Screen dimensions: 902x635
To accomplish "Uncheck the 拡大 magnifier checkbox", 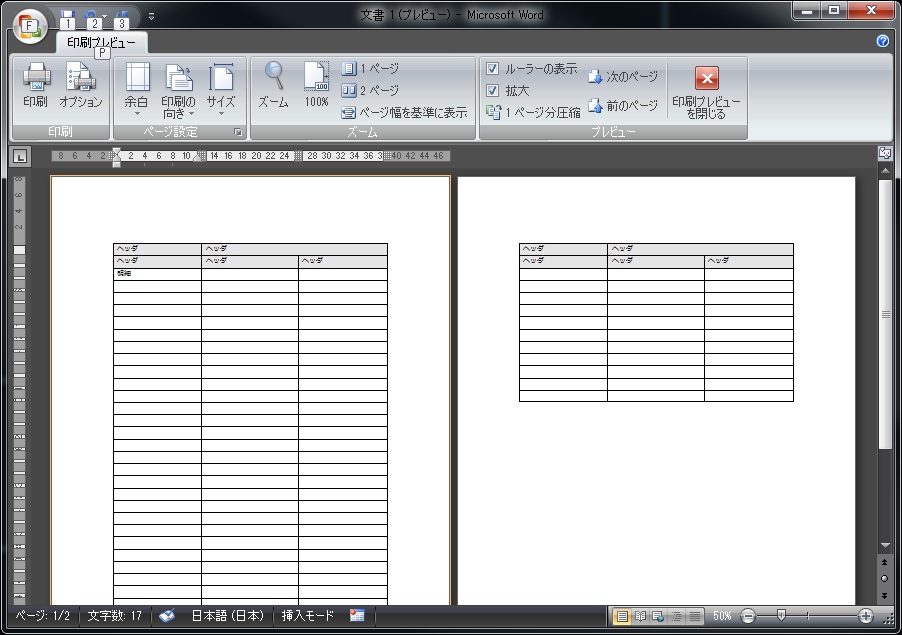I will pyautogui.click(x=492, y=91).
